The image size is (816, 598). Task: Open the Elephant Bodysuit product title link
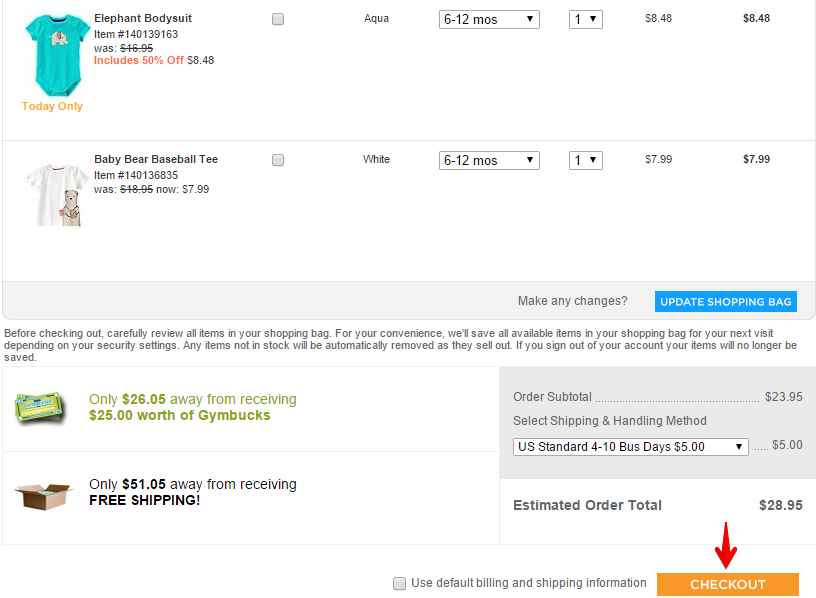pos(143,19)
